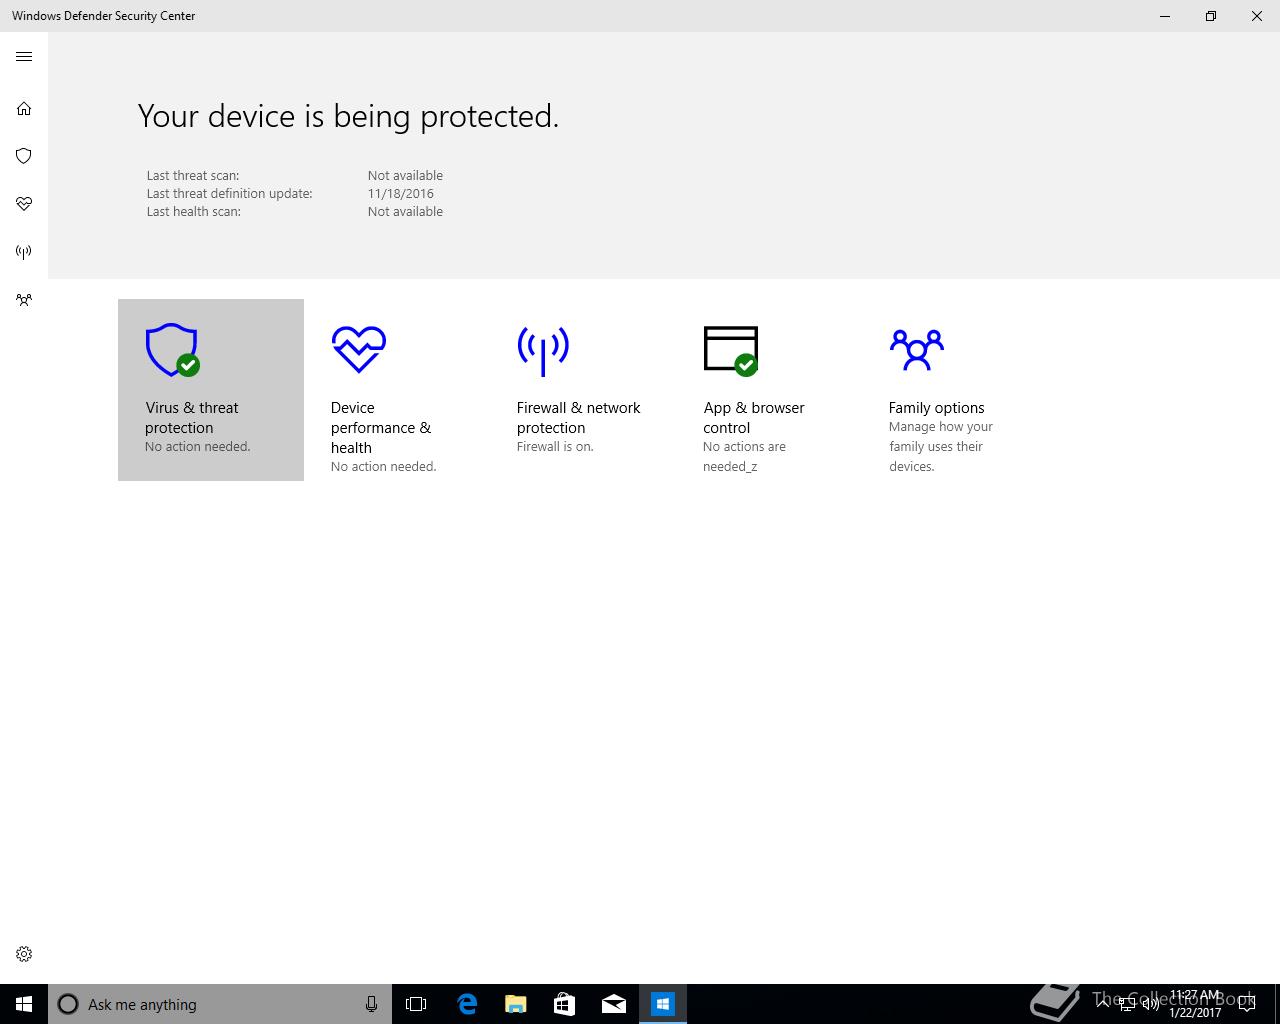Open Firewall & network antenna icon in sidebar
The width and height of the screenshot is (1280, 1024).
(x=24, y=252)
